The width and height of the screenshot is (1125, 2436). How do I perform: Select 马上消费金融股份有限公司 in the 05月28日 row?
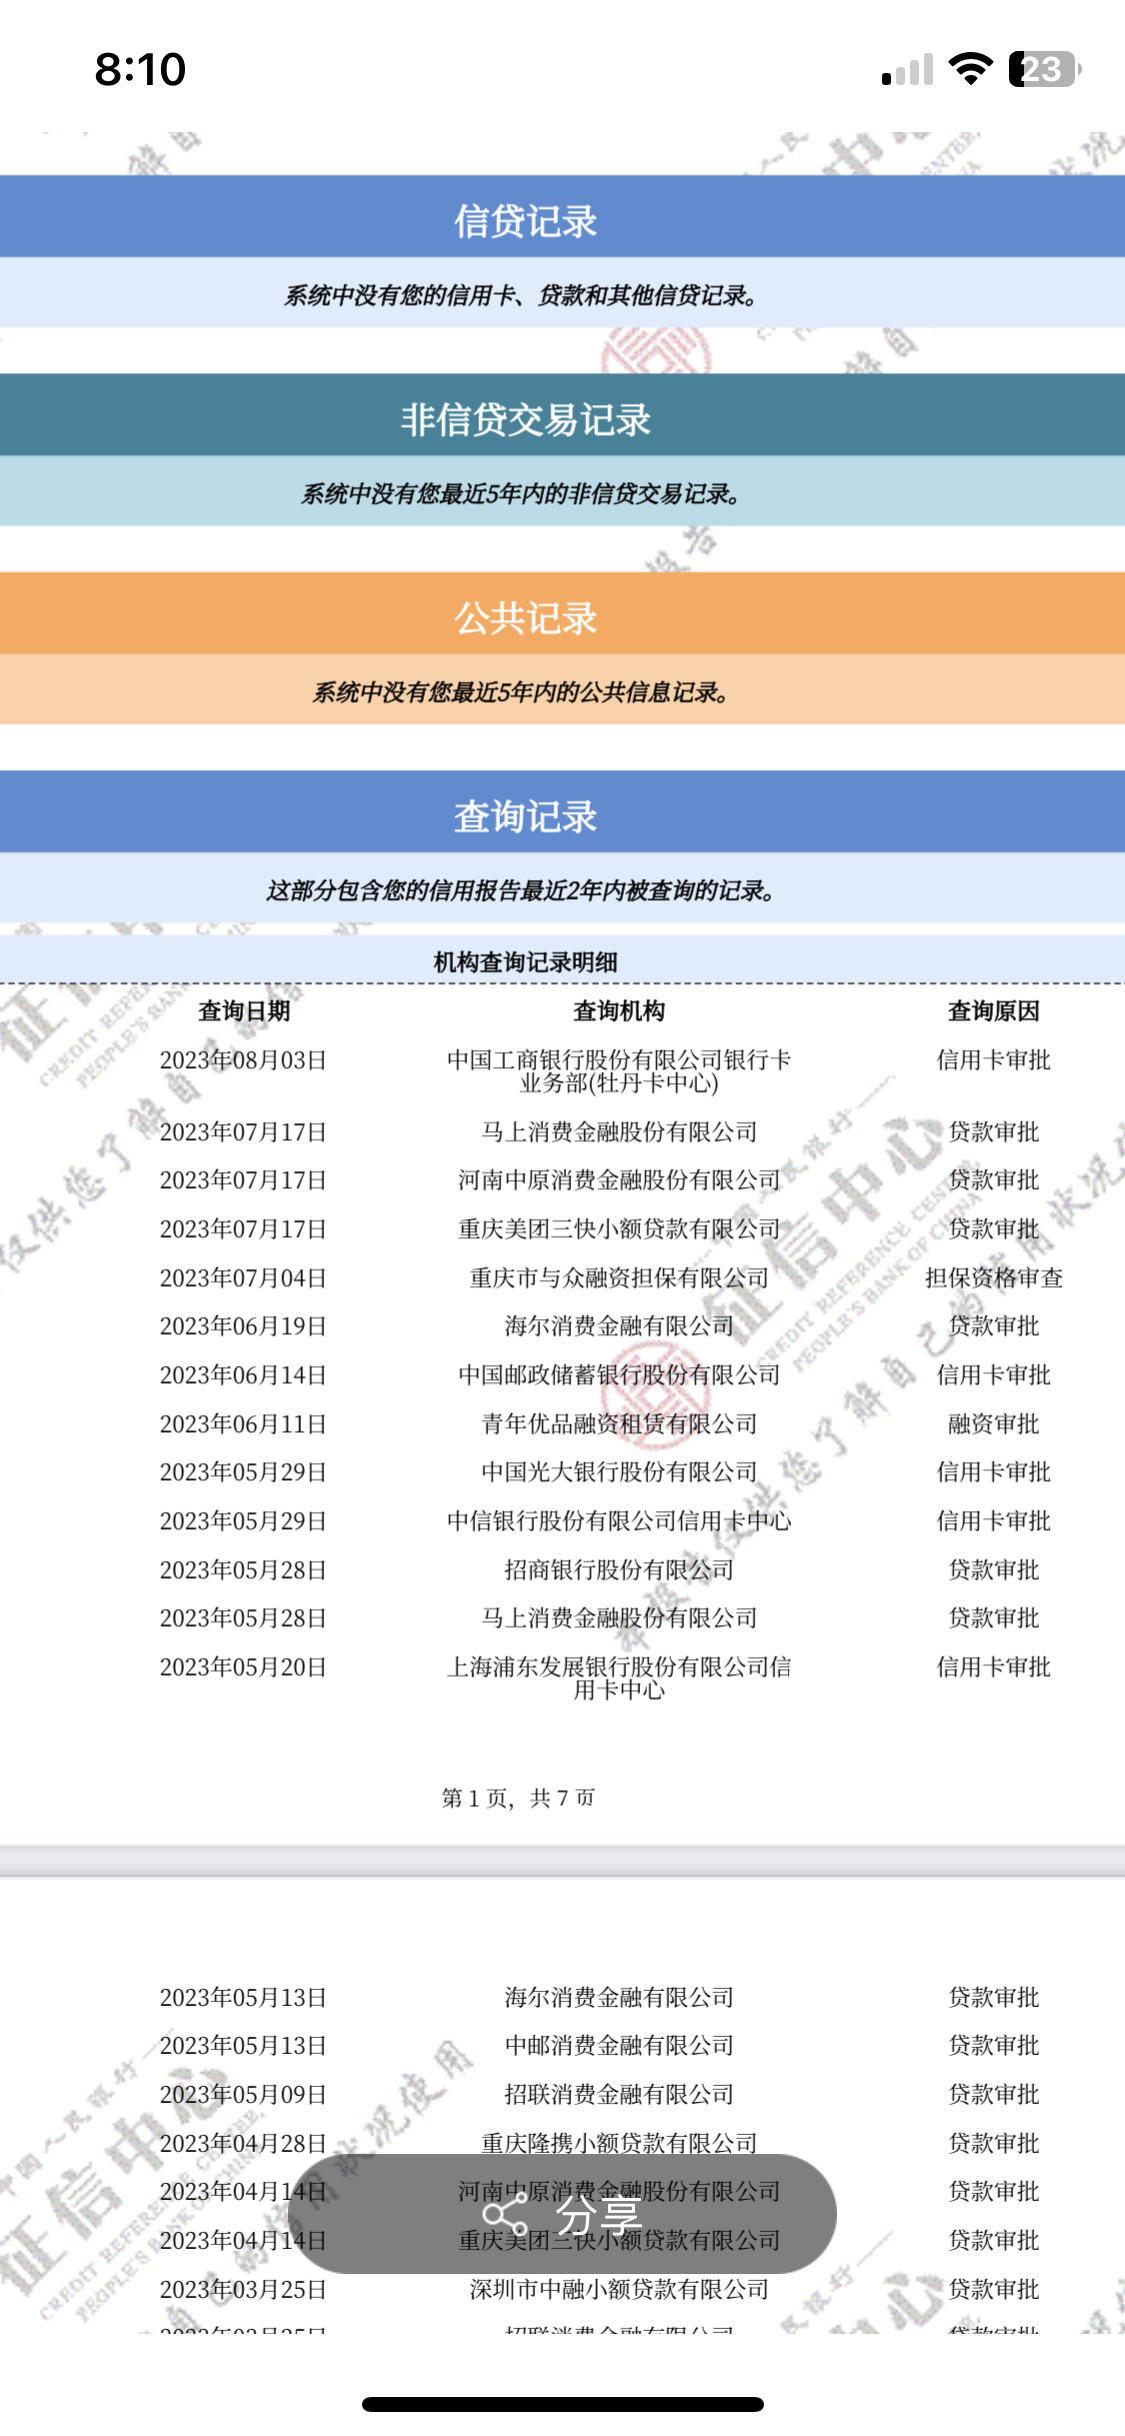[619, 1618]
